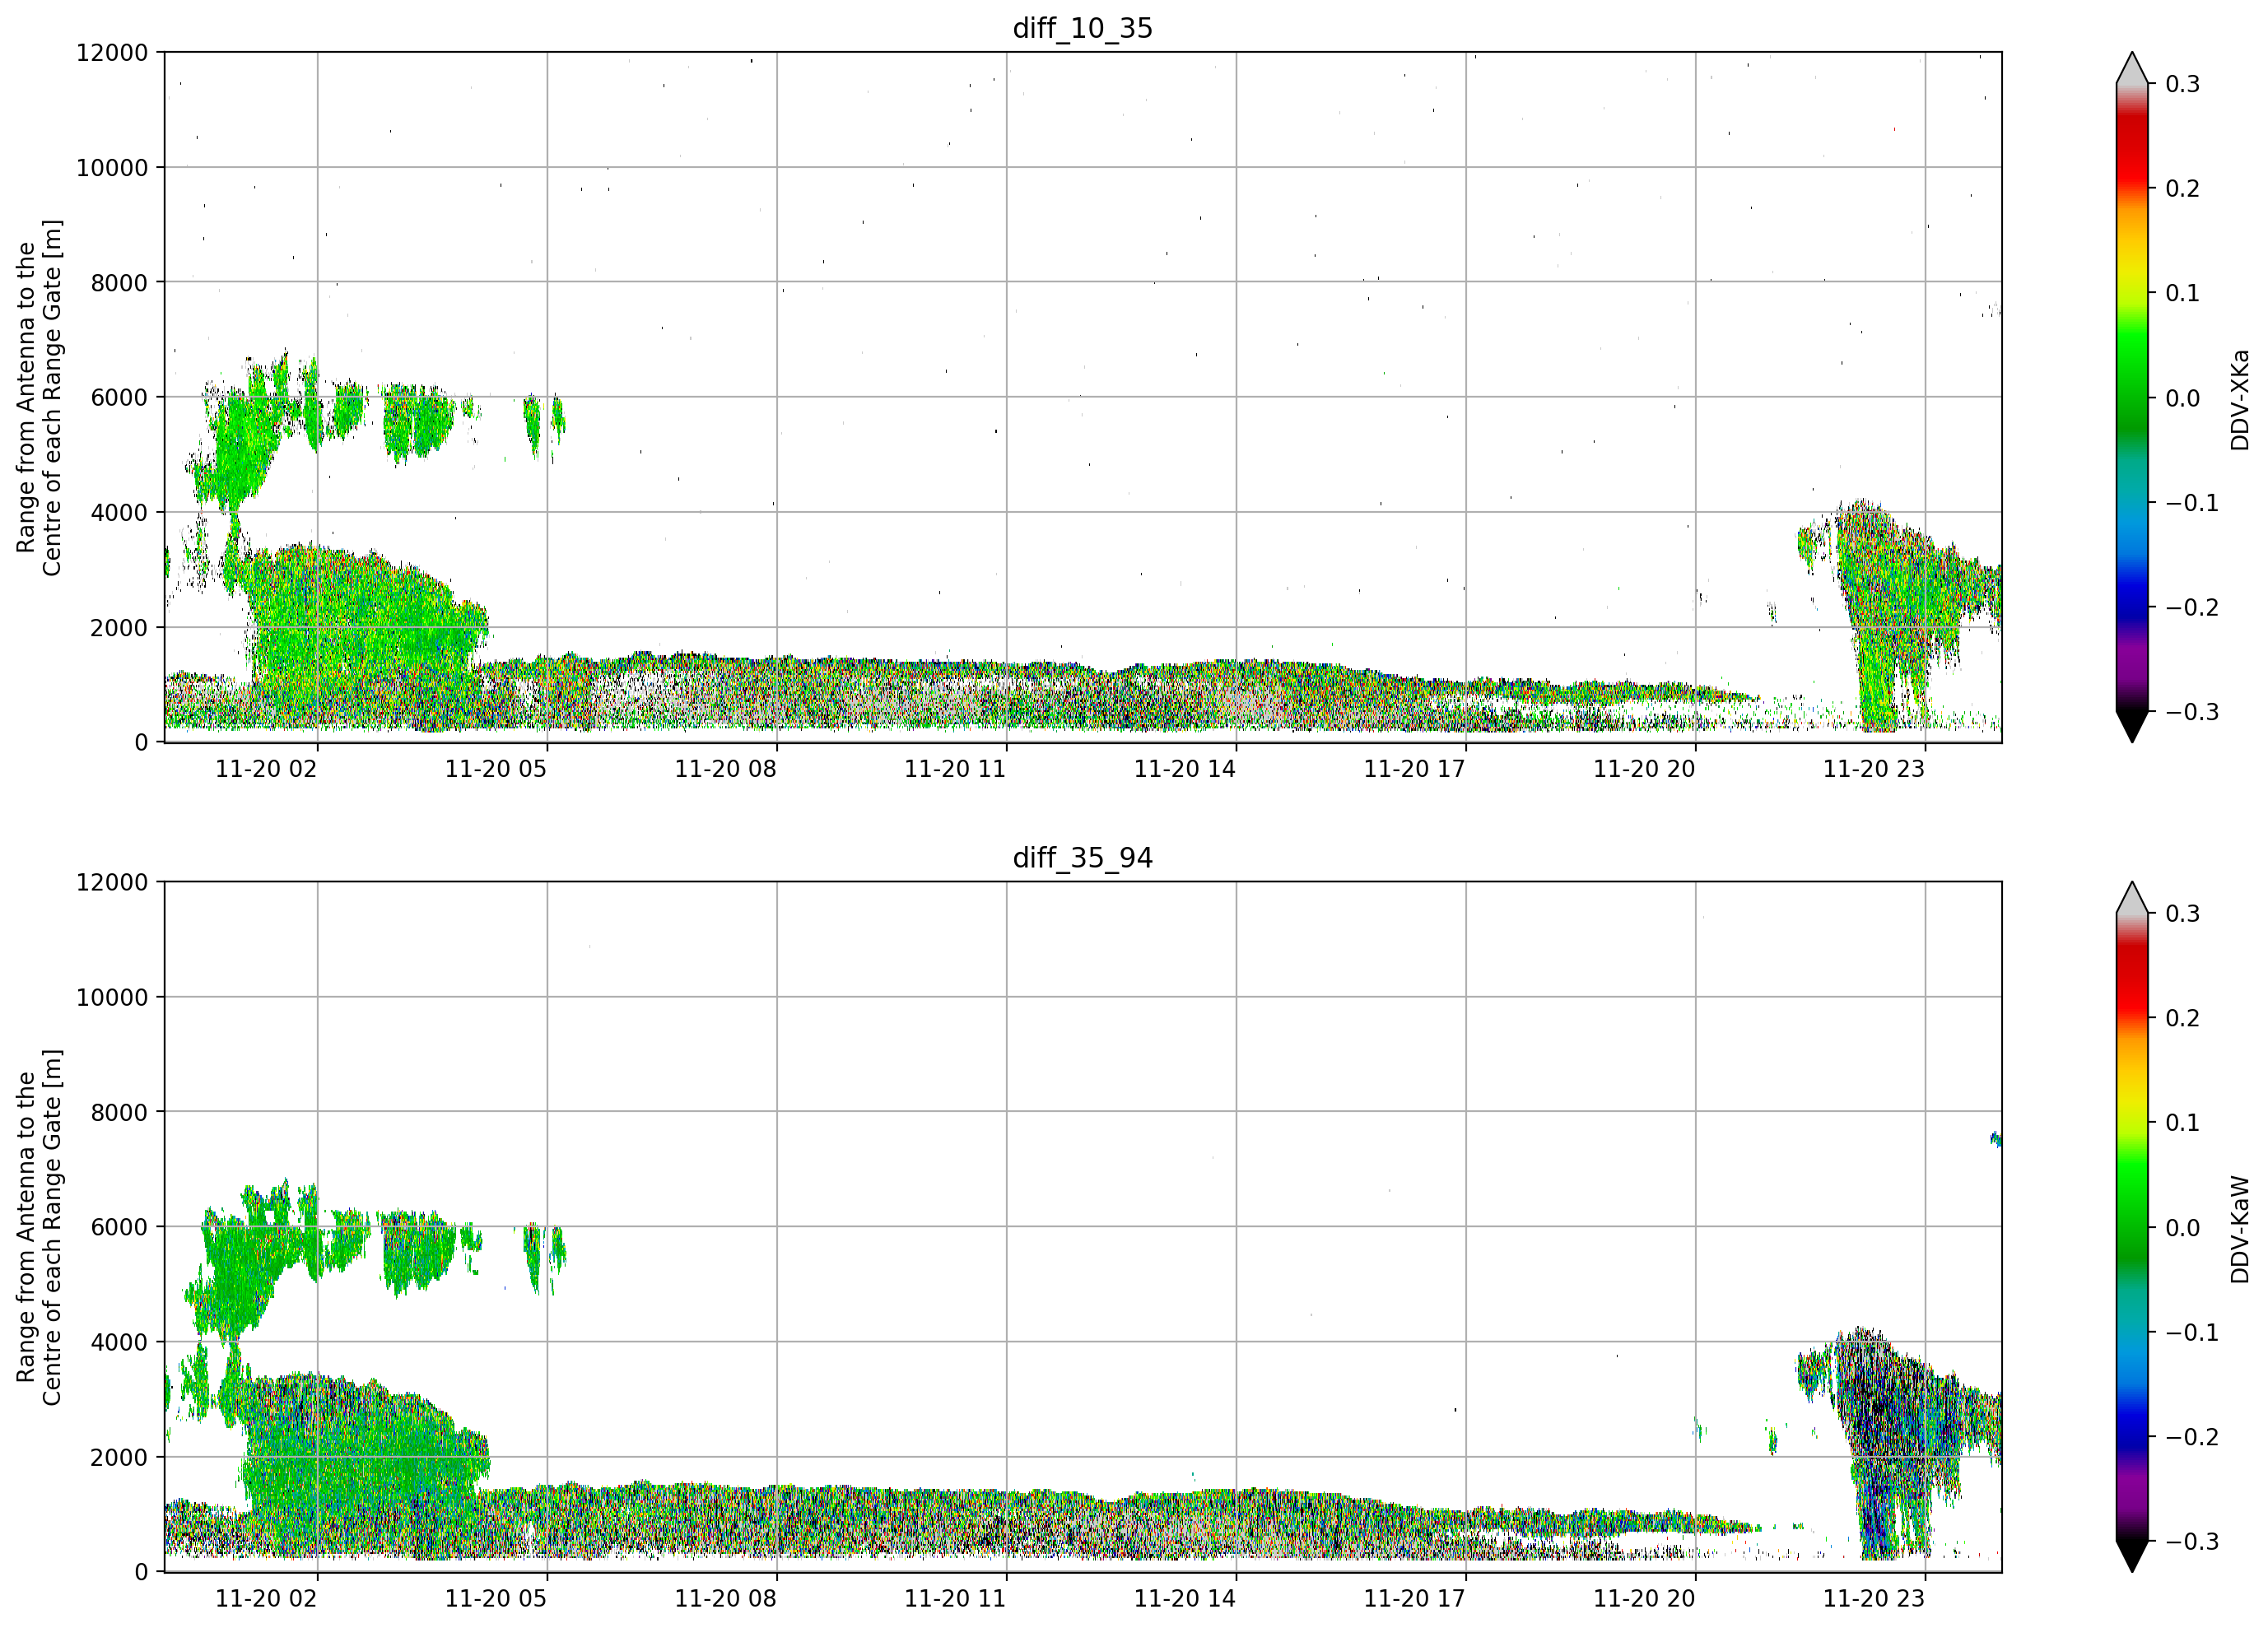Click '11-20 05' time label under diff_35_94

coord(495,1599)
